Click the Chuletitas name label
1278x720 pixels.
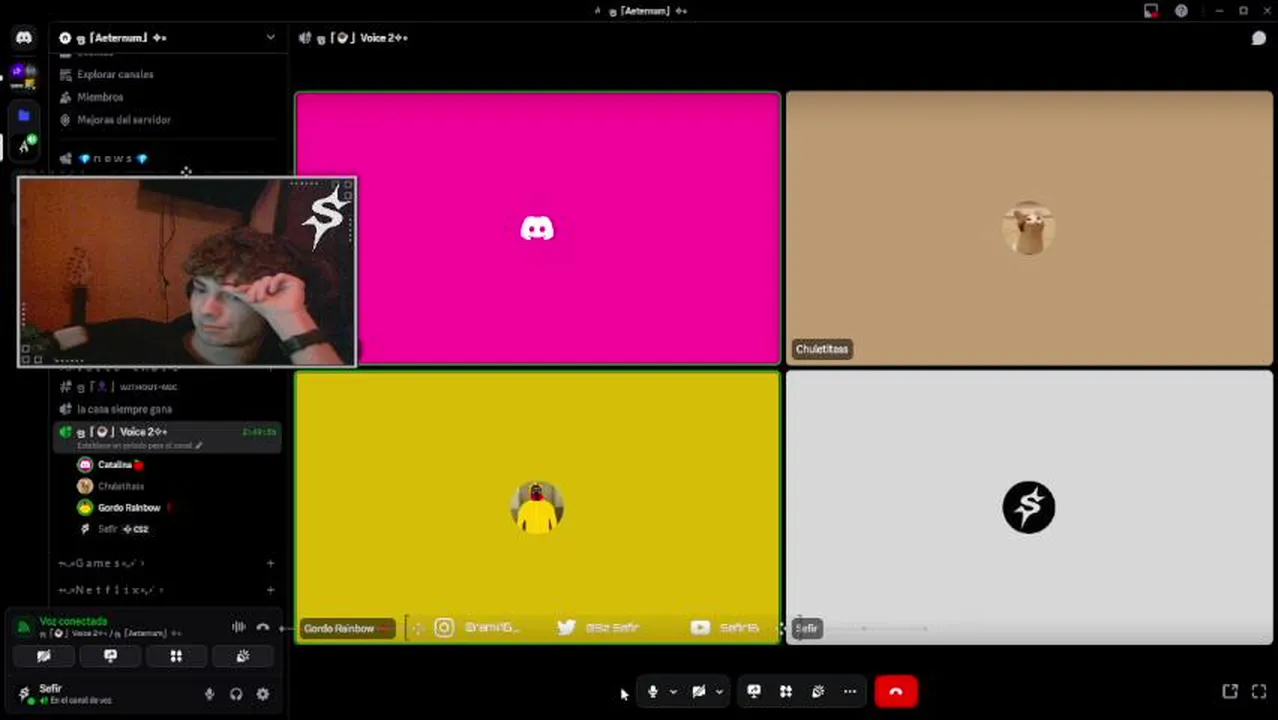822,349
